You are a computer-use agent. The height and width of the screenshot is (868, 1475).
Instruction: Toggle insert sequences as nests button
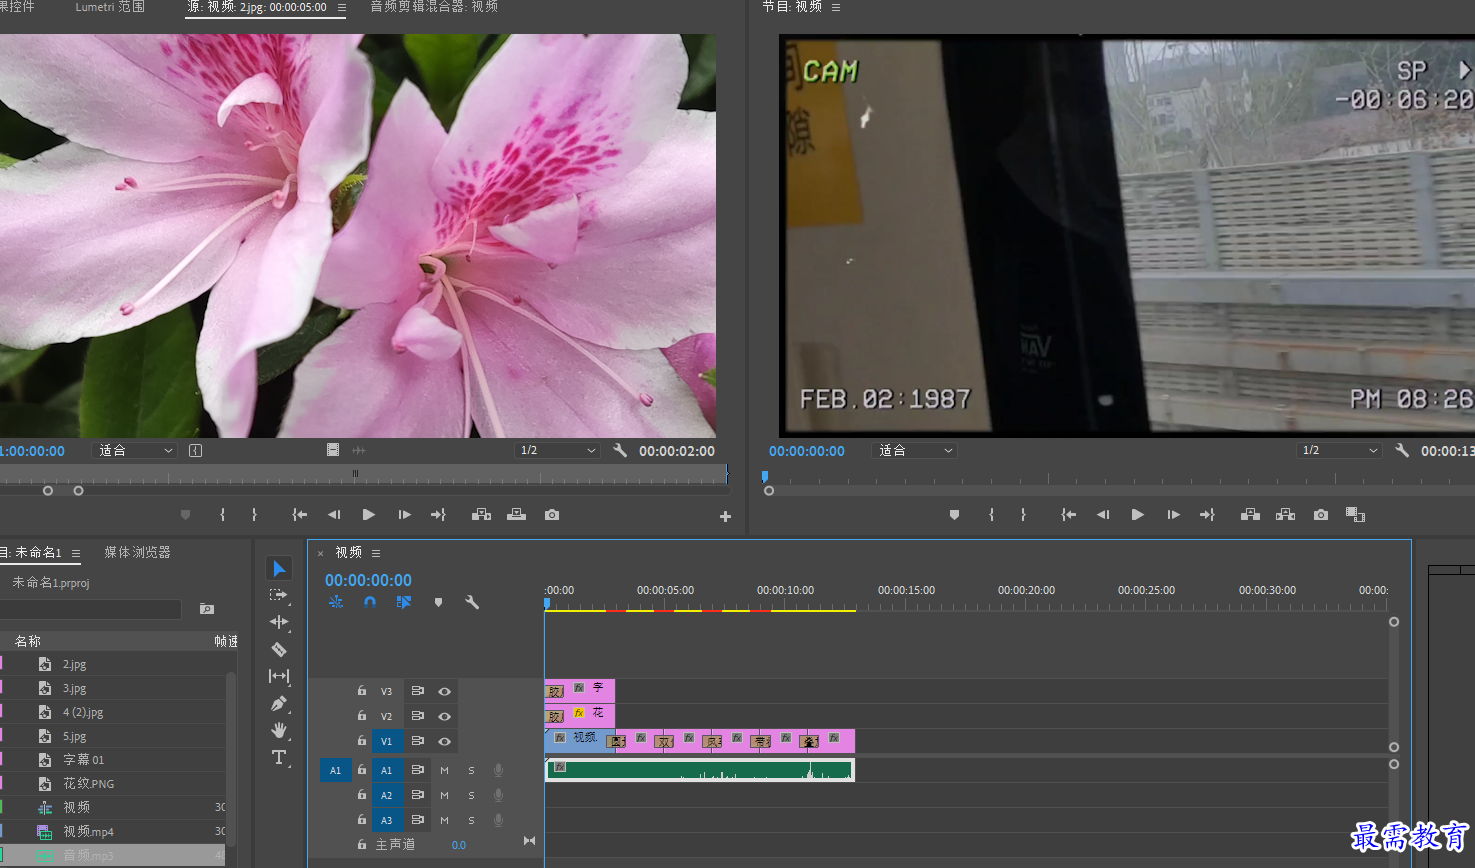click(336, 602)
